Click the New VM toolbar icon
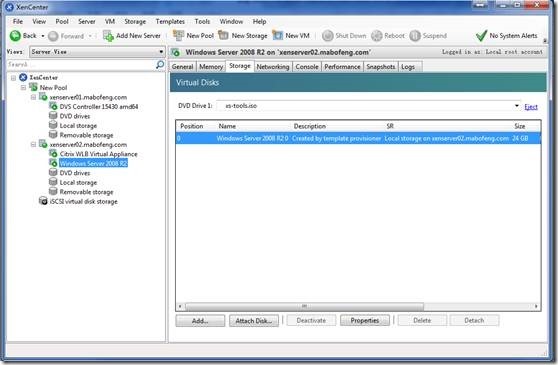 pyautogui.click(x=277, y=35)
